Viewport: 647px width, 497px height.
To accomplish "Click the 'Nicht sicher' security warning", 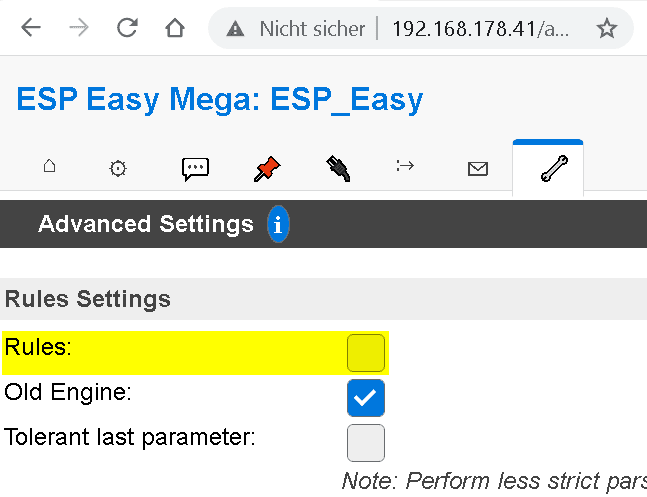I will tap(297, 28).
